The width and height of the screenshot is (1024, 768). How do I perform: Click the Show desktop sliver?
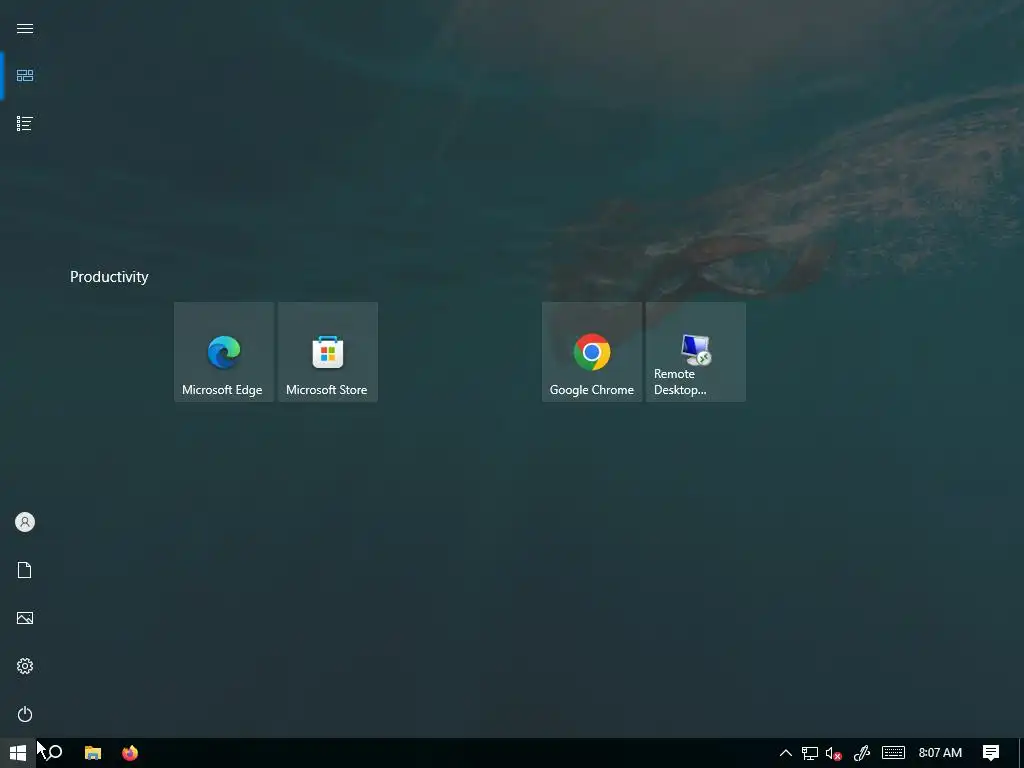[1021, 753]
